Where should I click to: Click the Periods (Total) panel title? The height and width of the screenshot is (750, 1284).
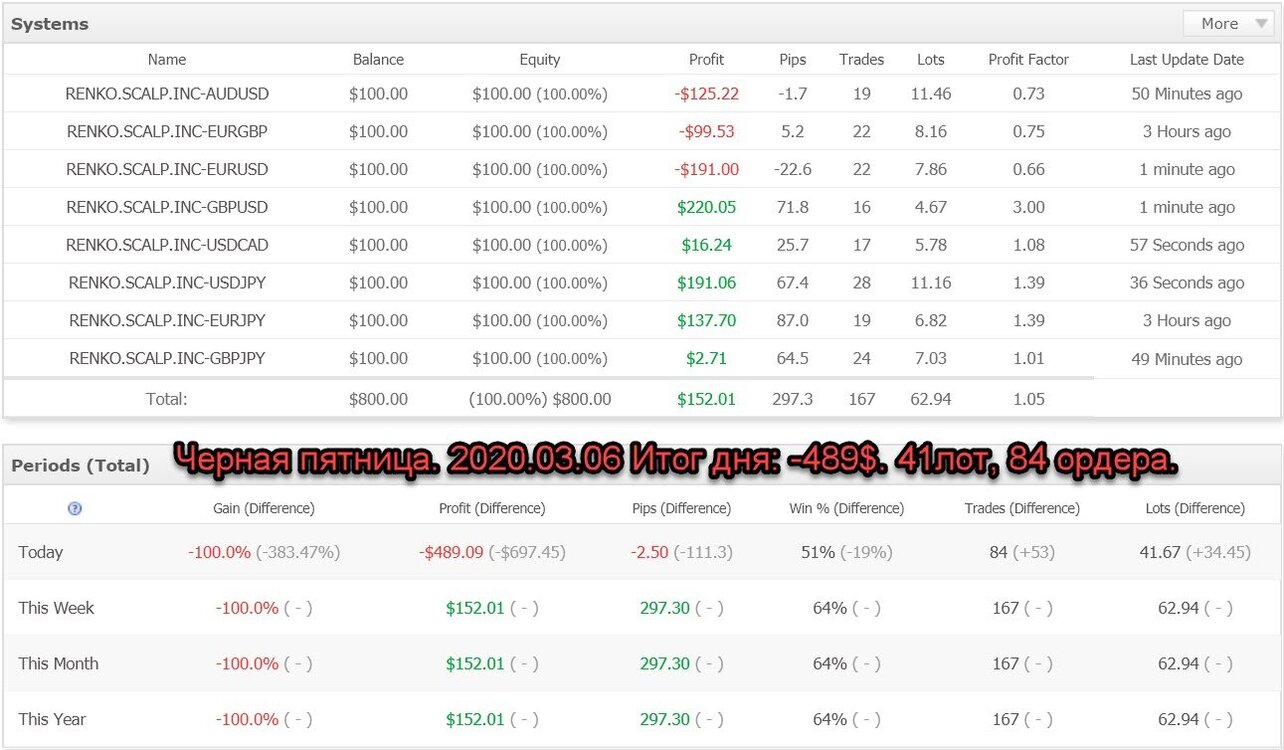coord(80,465)
